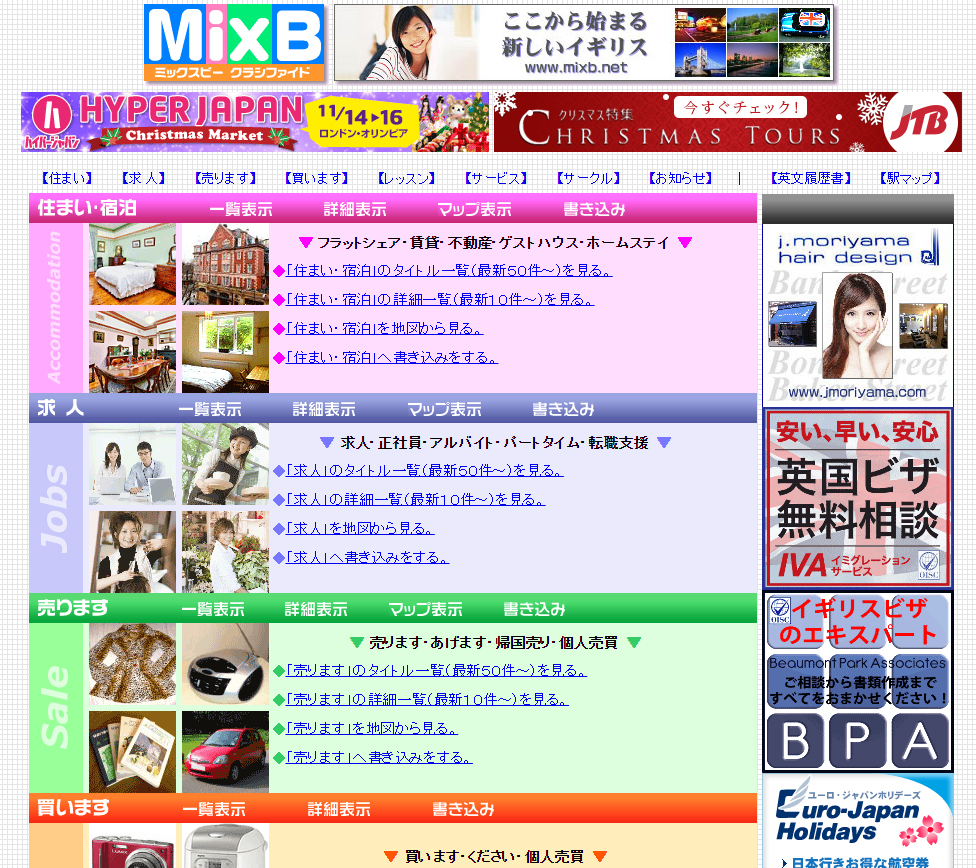Click the 売ります section title
The height and width of the screenshot is (868, 976).
click(x=73, y=608)
